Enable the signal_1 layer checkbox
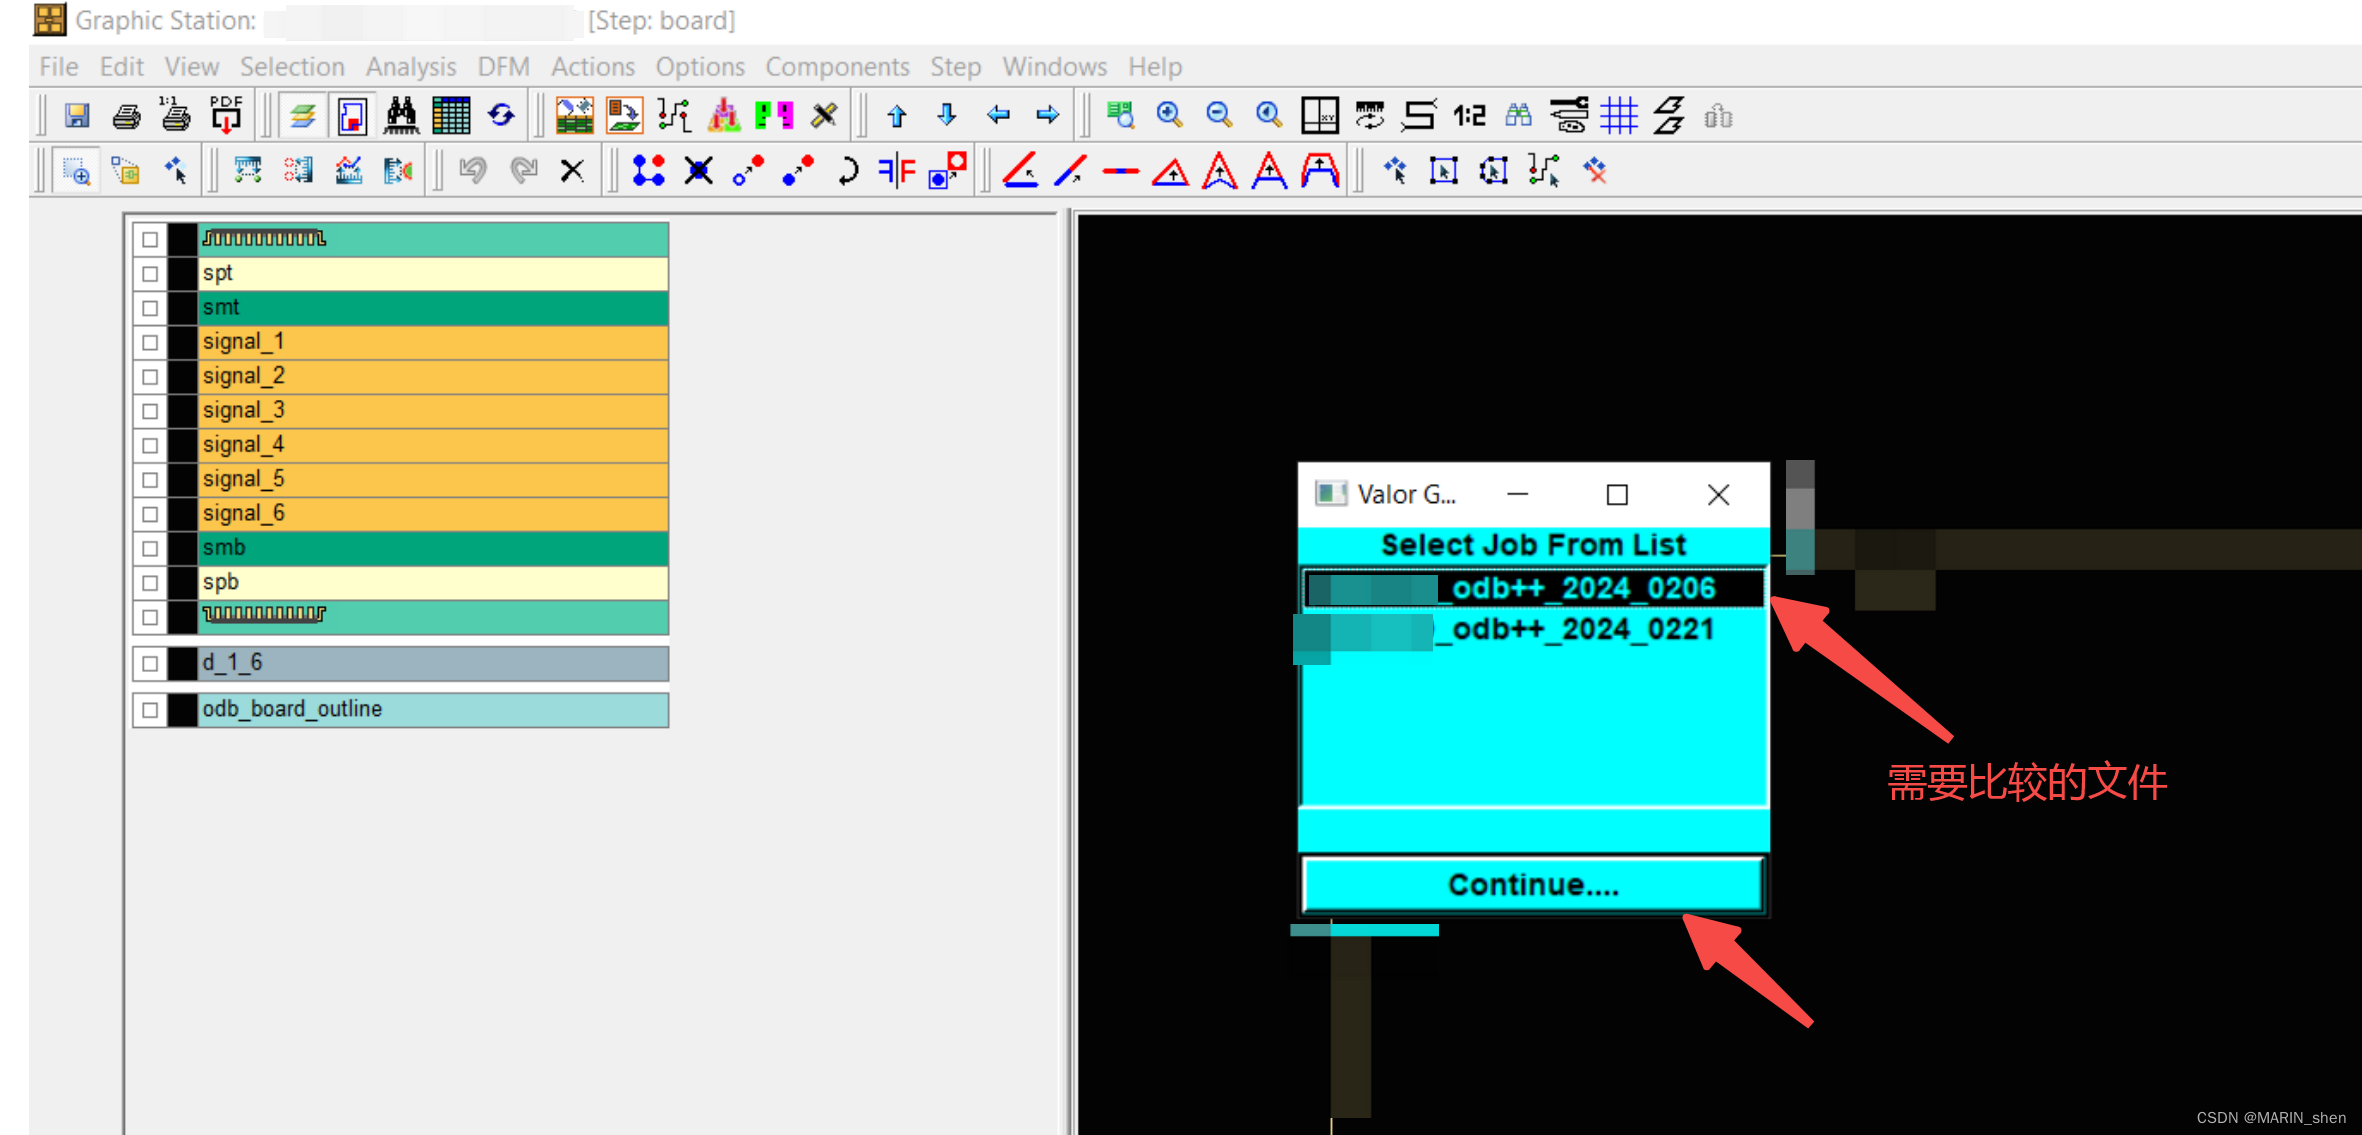Viewport: 2362px width, 1135px height. tap(149, 342)
